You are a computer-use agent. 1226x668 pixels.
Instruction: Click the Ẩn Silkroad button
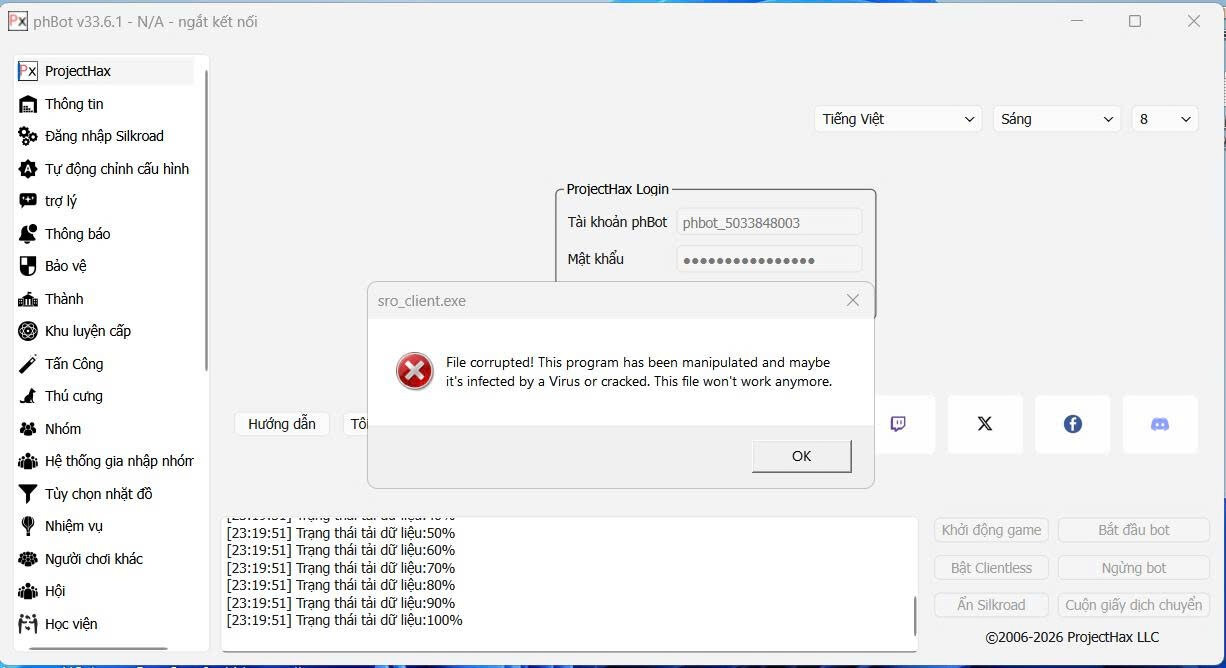[x=991, y=605]
